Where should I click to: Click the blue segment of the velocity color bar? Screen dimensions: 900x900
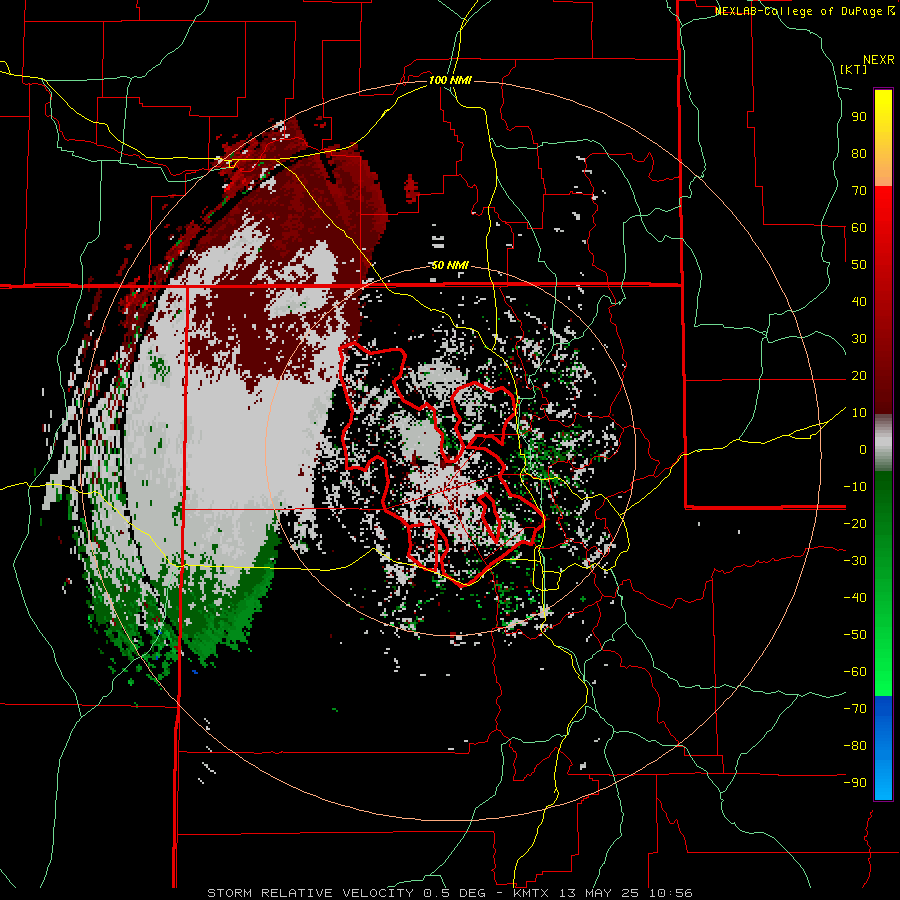pos(883,748)
